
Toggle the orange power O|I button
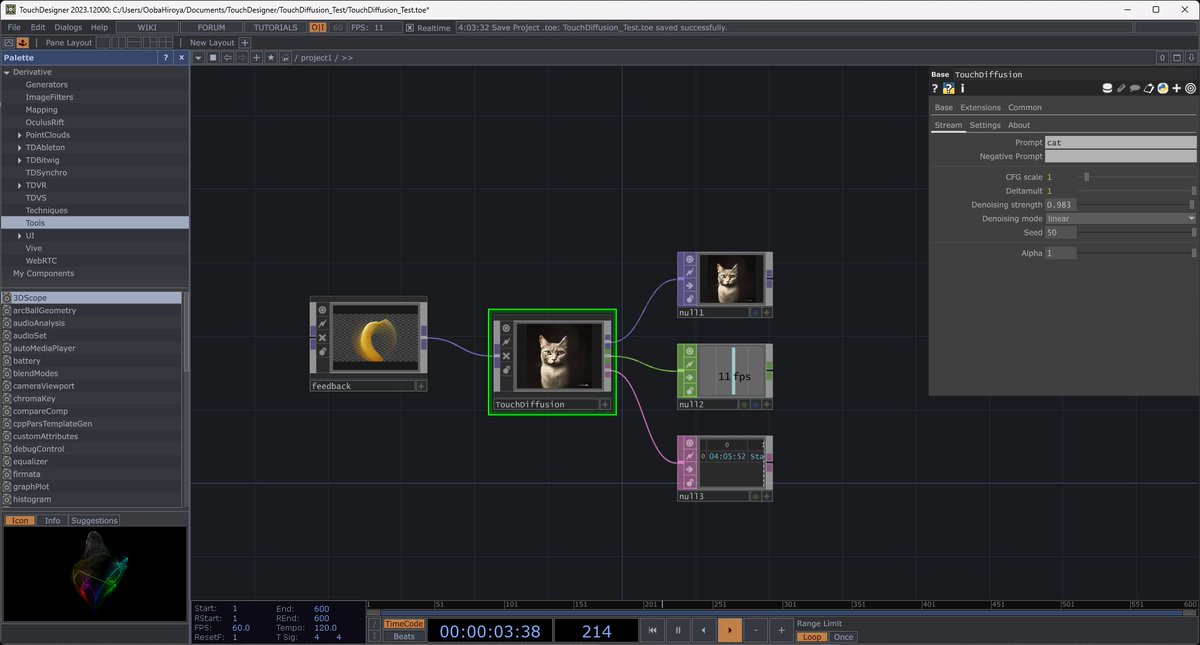click(317, 27)
